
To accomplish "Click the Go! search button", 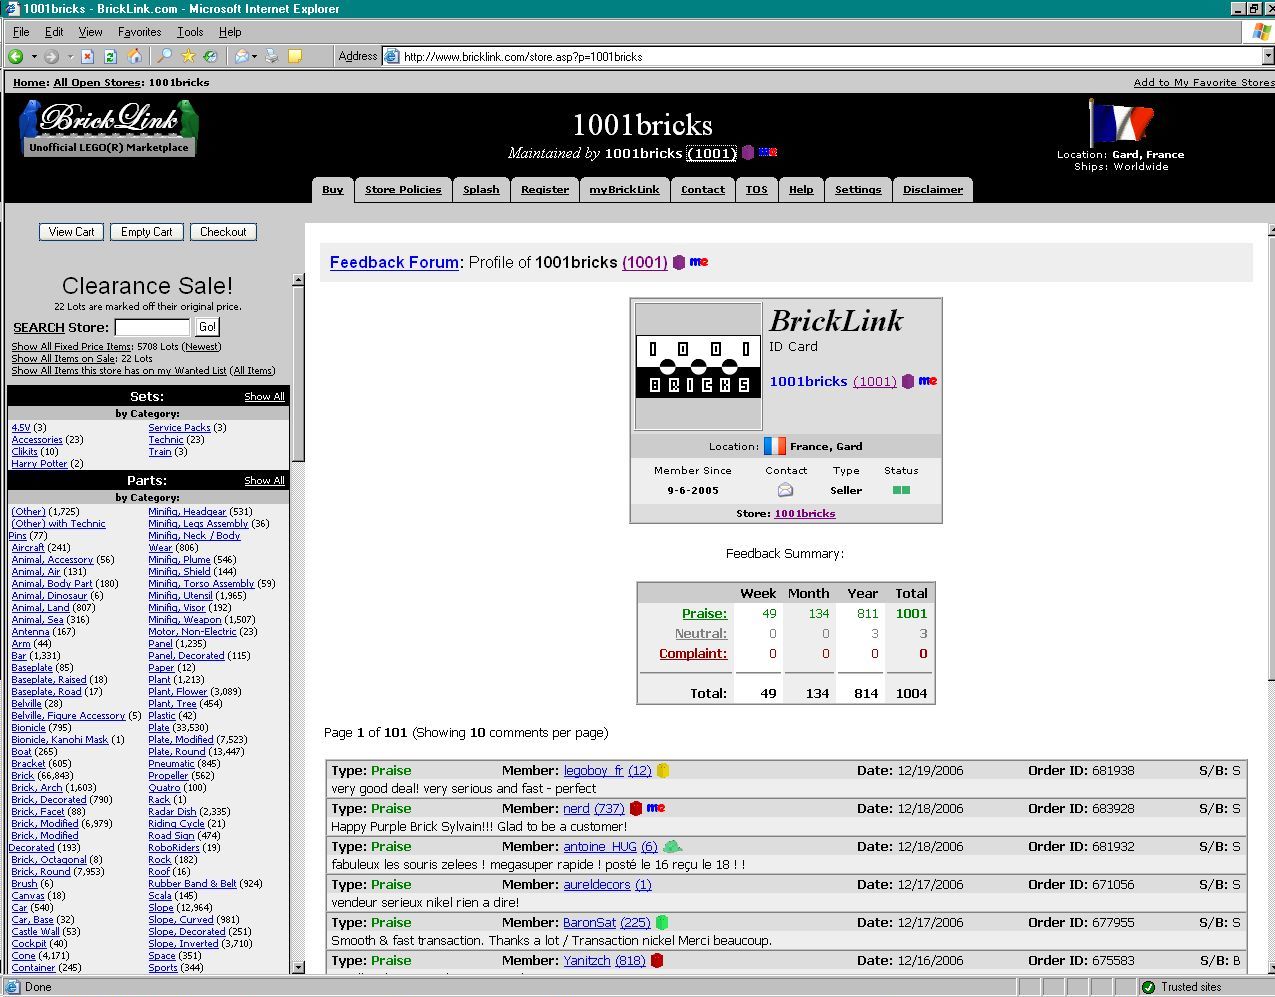I will (207, 327).
